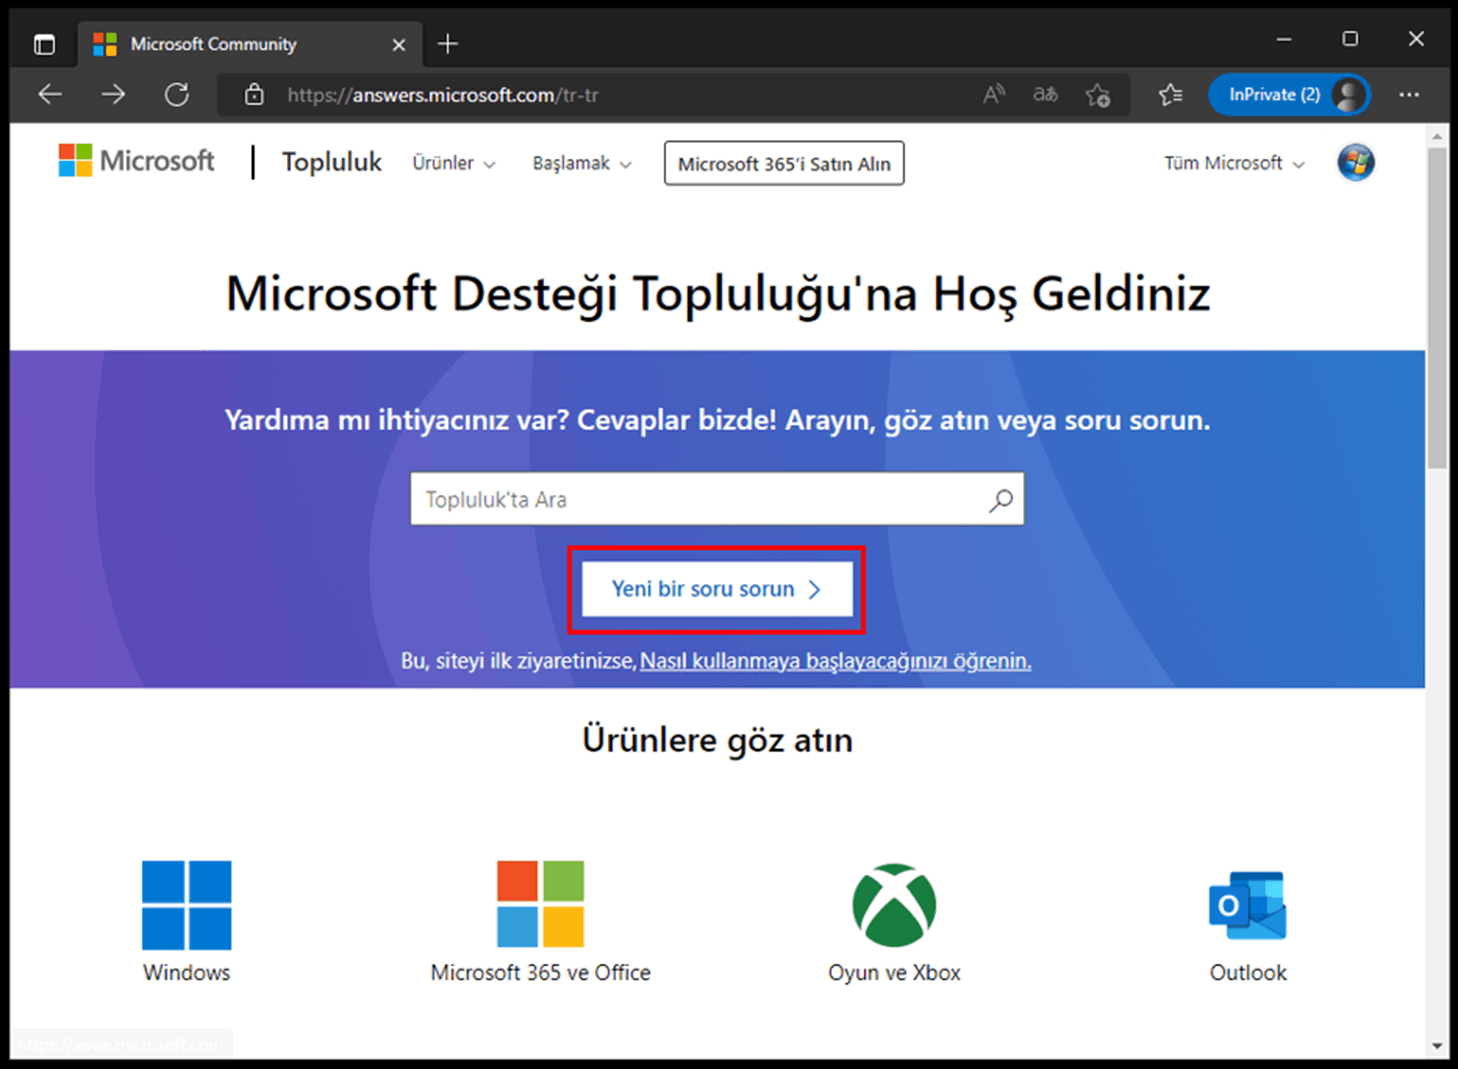This screenshot has width=1458, height=1069.
Task: Open the Oyun ve Xbox product icon
Action: coord(894,904)
